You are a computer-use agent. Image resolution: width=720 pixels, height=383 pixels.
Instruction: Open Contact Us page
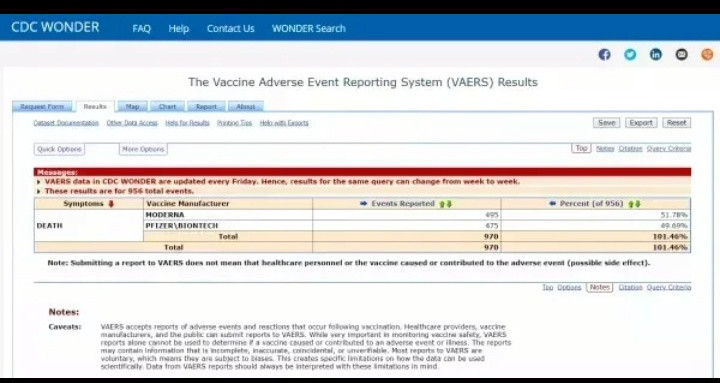[x=231, y=28]
